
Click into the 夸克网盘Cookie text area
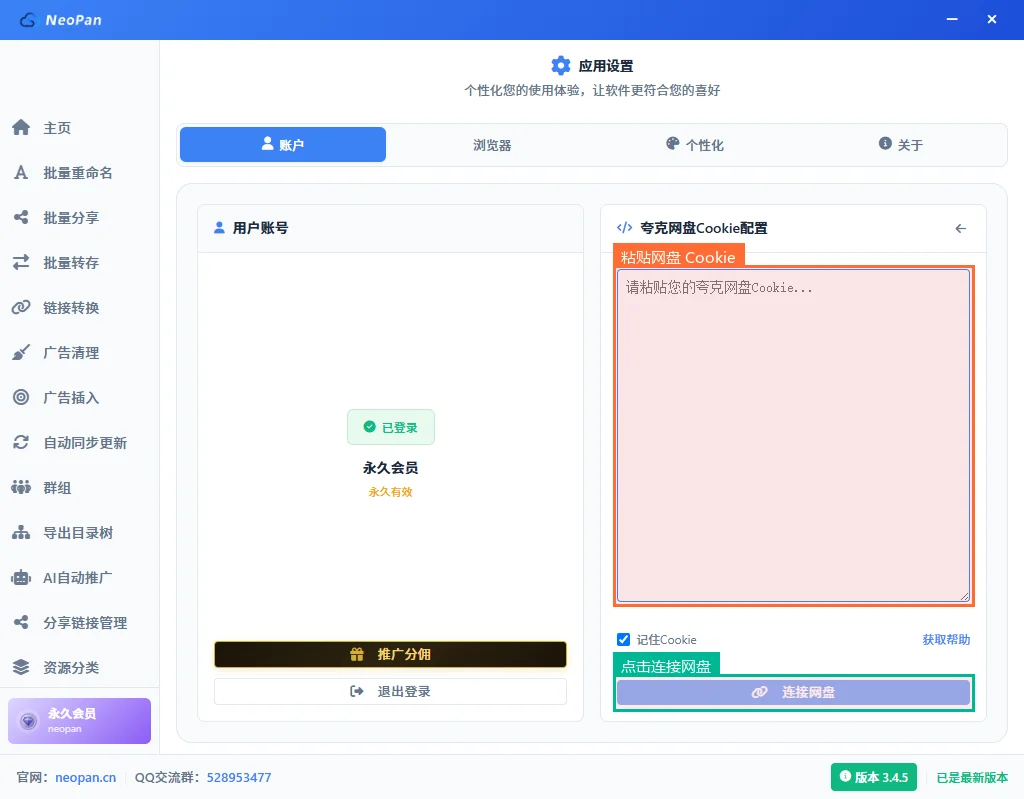(793, 436)
